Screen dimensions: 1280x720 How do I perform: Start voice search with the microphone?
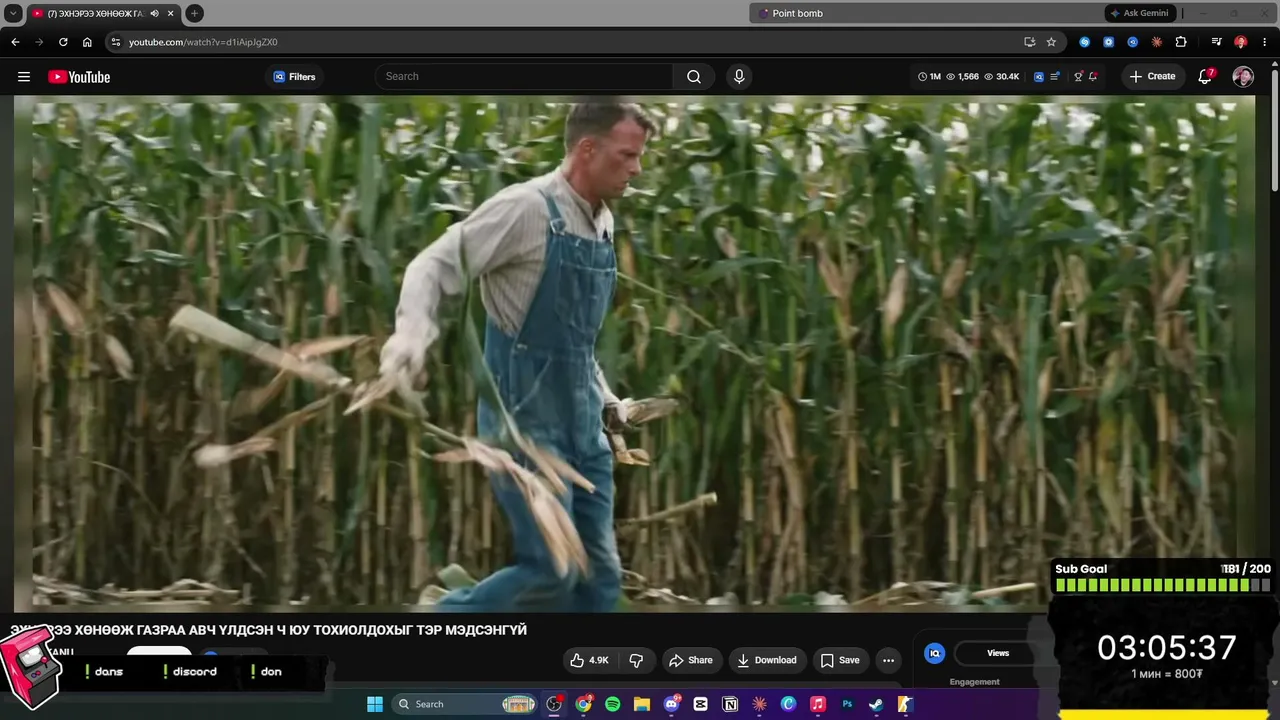(739, 77)
